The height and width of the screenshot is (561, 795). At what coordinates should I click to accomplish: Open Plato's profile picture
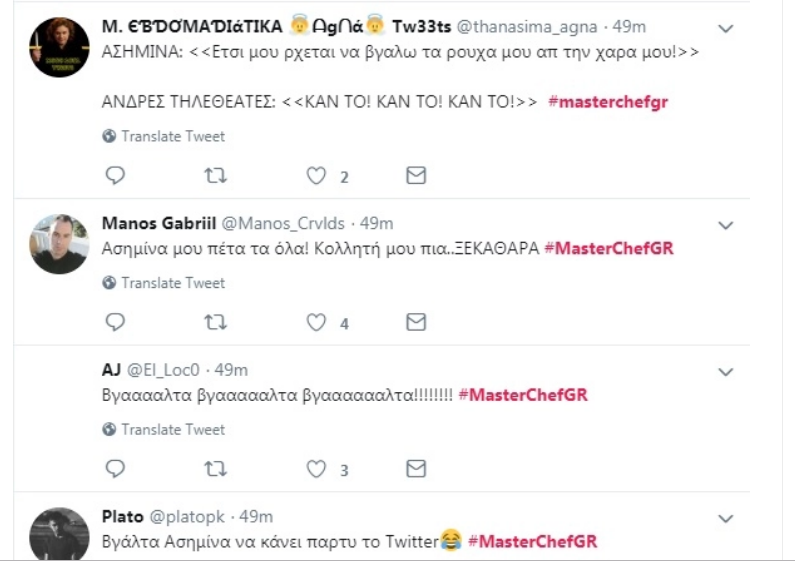(x=59, y=534)
